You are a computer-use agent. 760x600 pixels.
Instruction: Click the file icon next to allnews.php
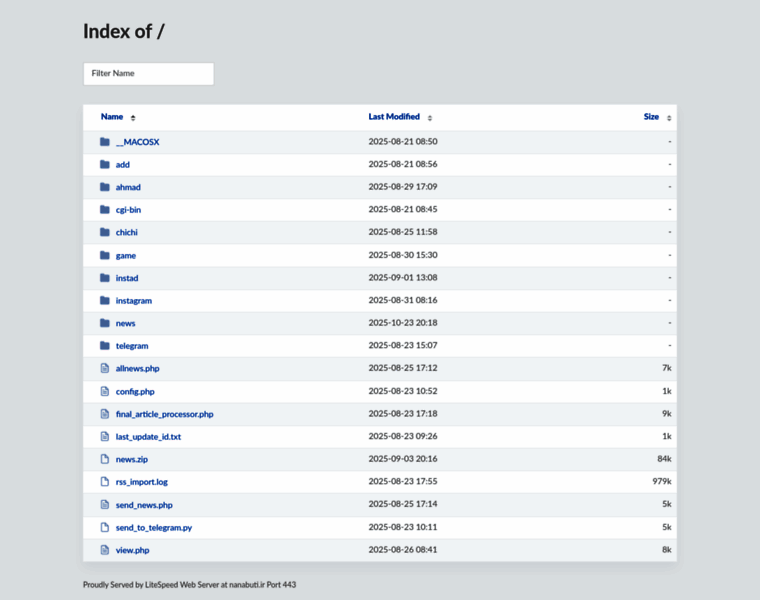pos(104,368)
